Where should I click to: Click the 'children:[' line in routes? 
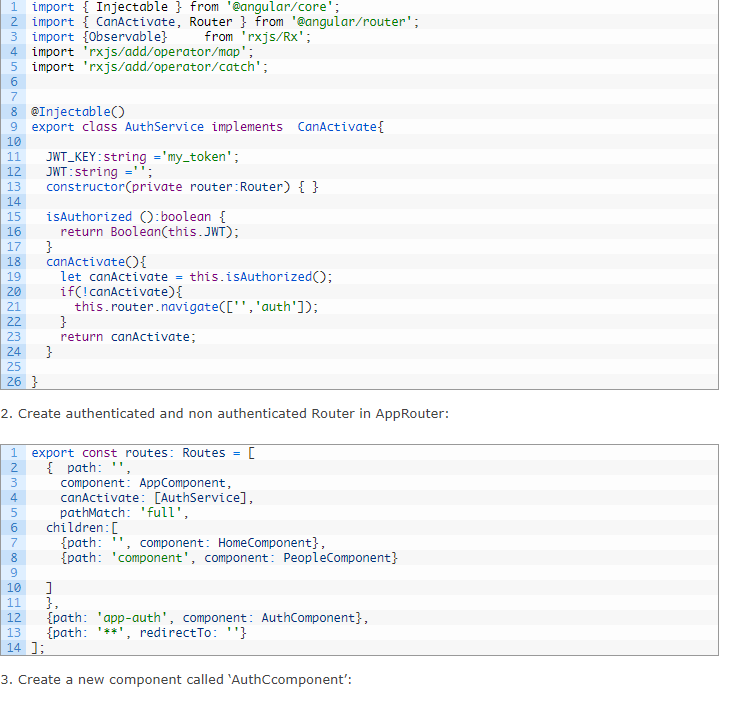(82, 528)
